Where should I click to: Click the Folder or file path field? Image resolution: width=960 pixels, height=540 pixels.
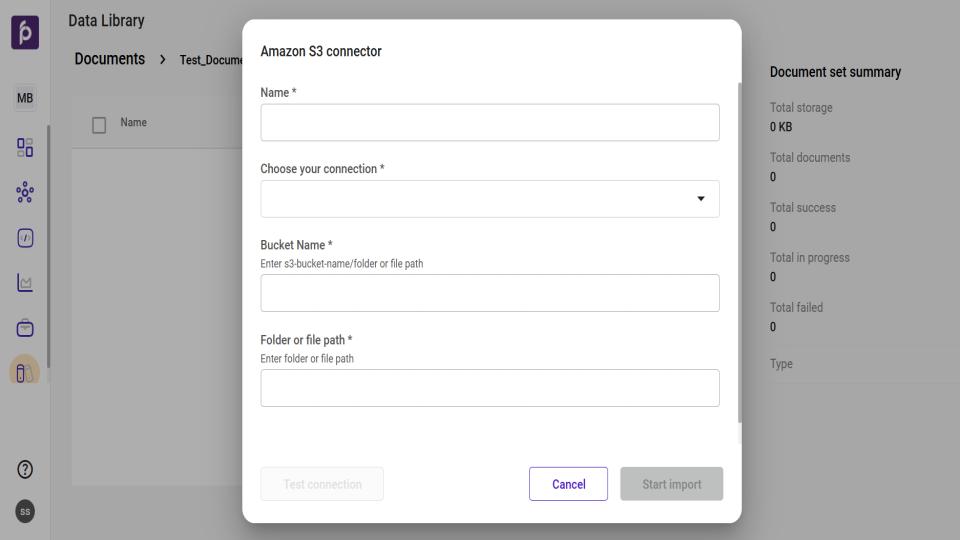click(x=489, y=388)
